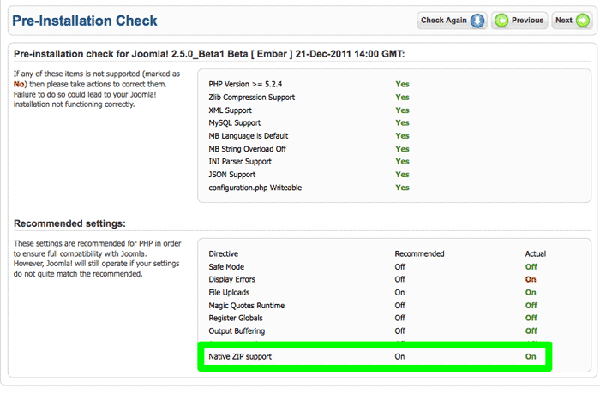Go to the Previous installation step
The image size is (600, 393).
point(519,20)
